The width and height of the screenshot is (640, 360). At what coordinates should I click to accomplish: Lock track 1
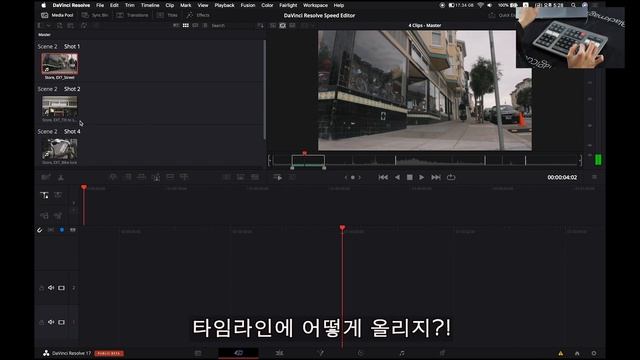(x=41, y=322)
